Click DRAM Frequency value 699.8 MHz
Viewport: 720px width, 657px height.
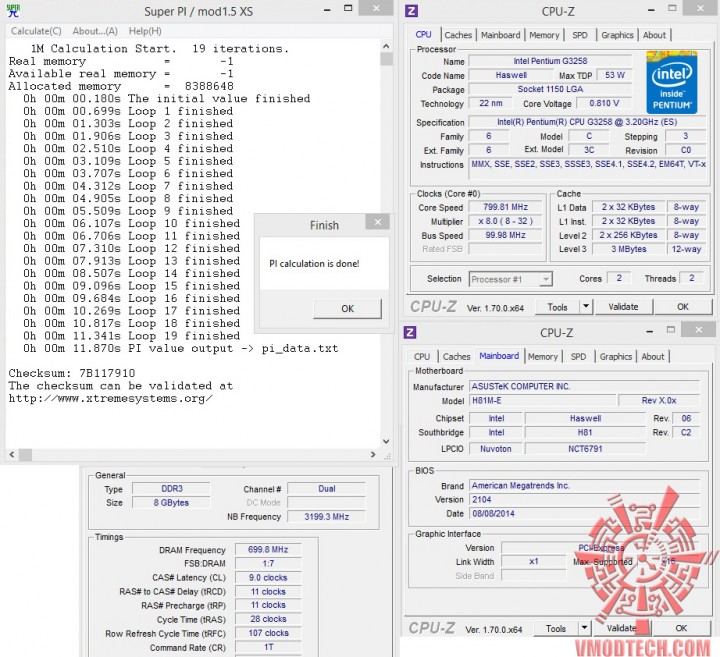click(x=268, y=550)
